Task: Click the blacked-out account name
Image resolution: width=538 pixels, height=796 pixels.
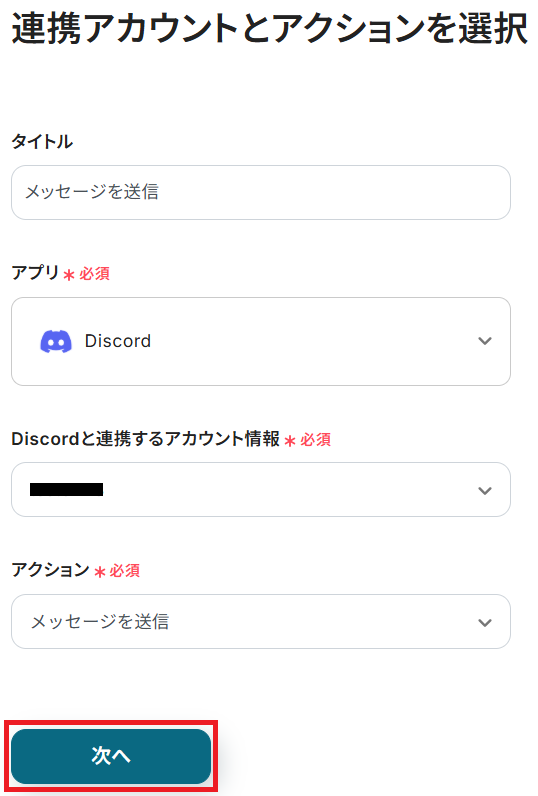Action: pos(66,489)
